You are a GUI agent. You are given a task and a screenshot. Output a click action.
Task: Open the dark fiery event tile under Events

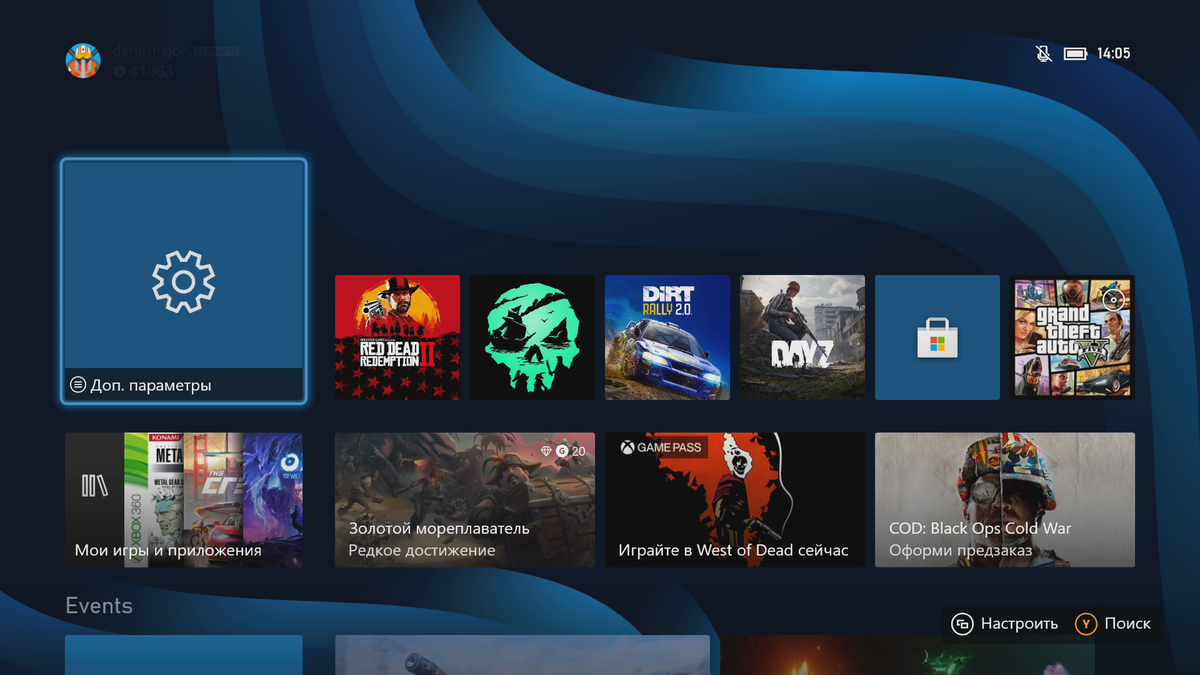point(907,655)
